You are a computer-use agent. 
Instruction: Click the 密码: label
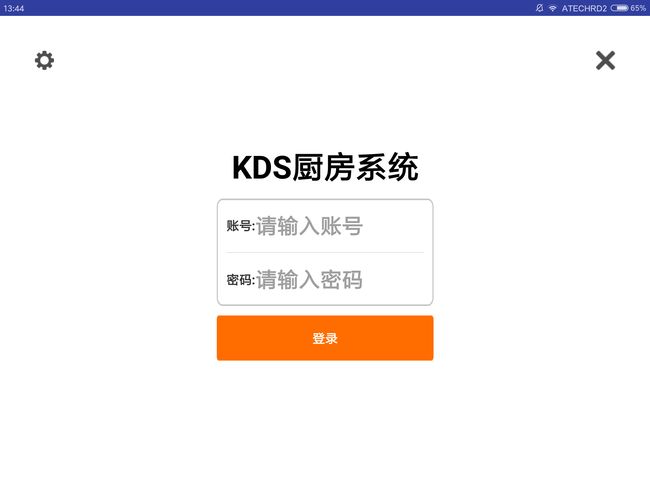tap(240, 280)
